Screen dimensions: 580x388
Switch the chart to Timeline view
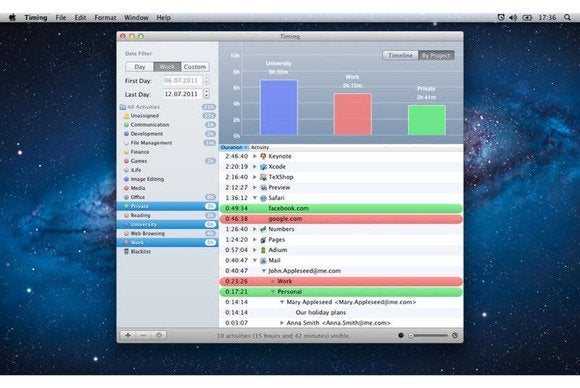point(401,55)
